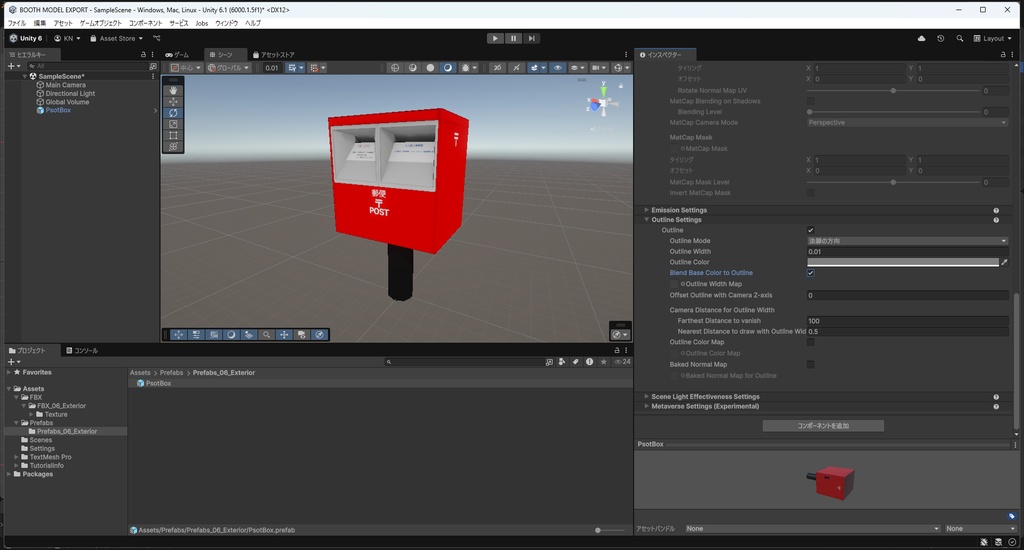Open the first menu bar item
The height and width of the screenshot is (550, 1024).
point(16,23)
